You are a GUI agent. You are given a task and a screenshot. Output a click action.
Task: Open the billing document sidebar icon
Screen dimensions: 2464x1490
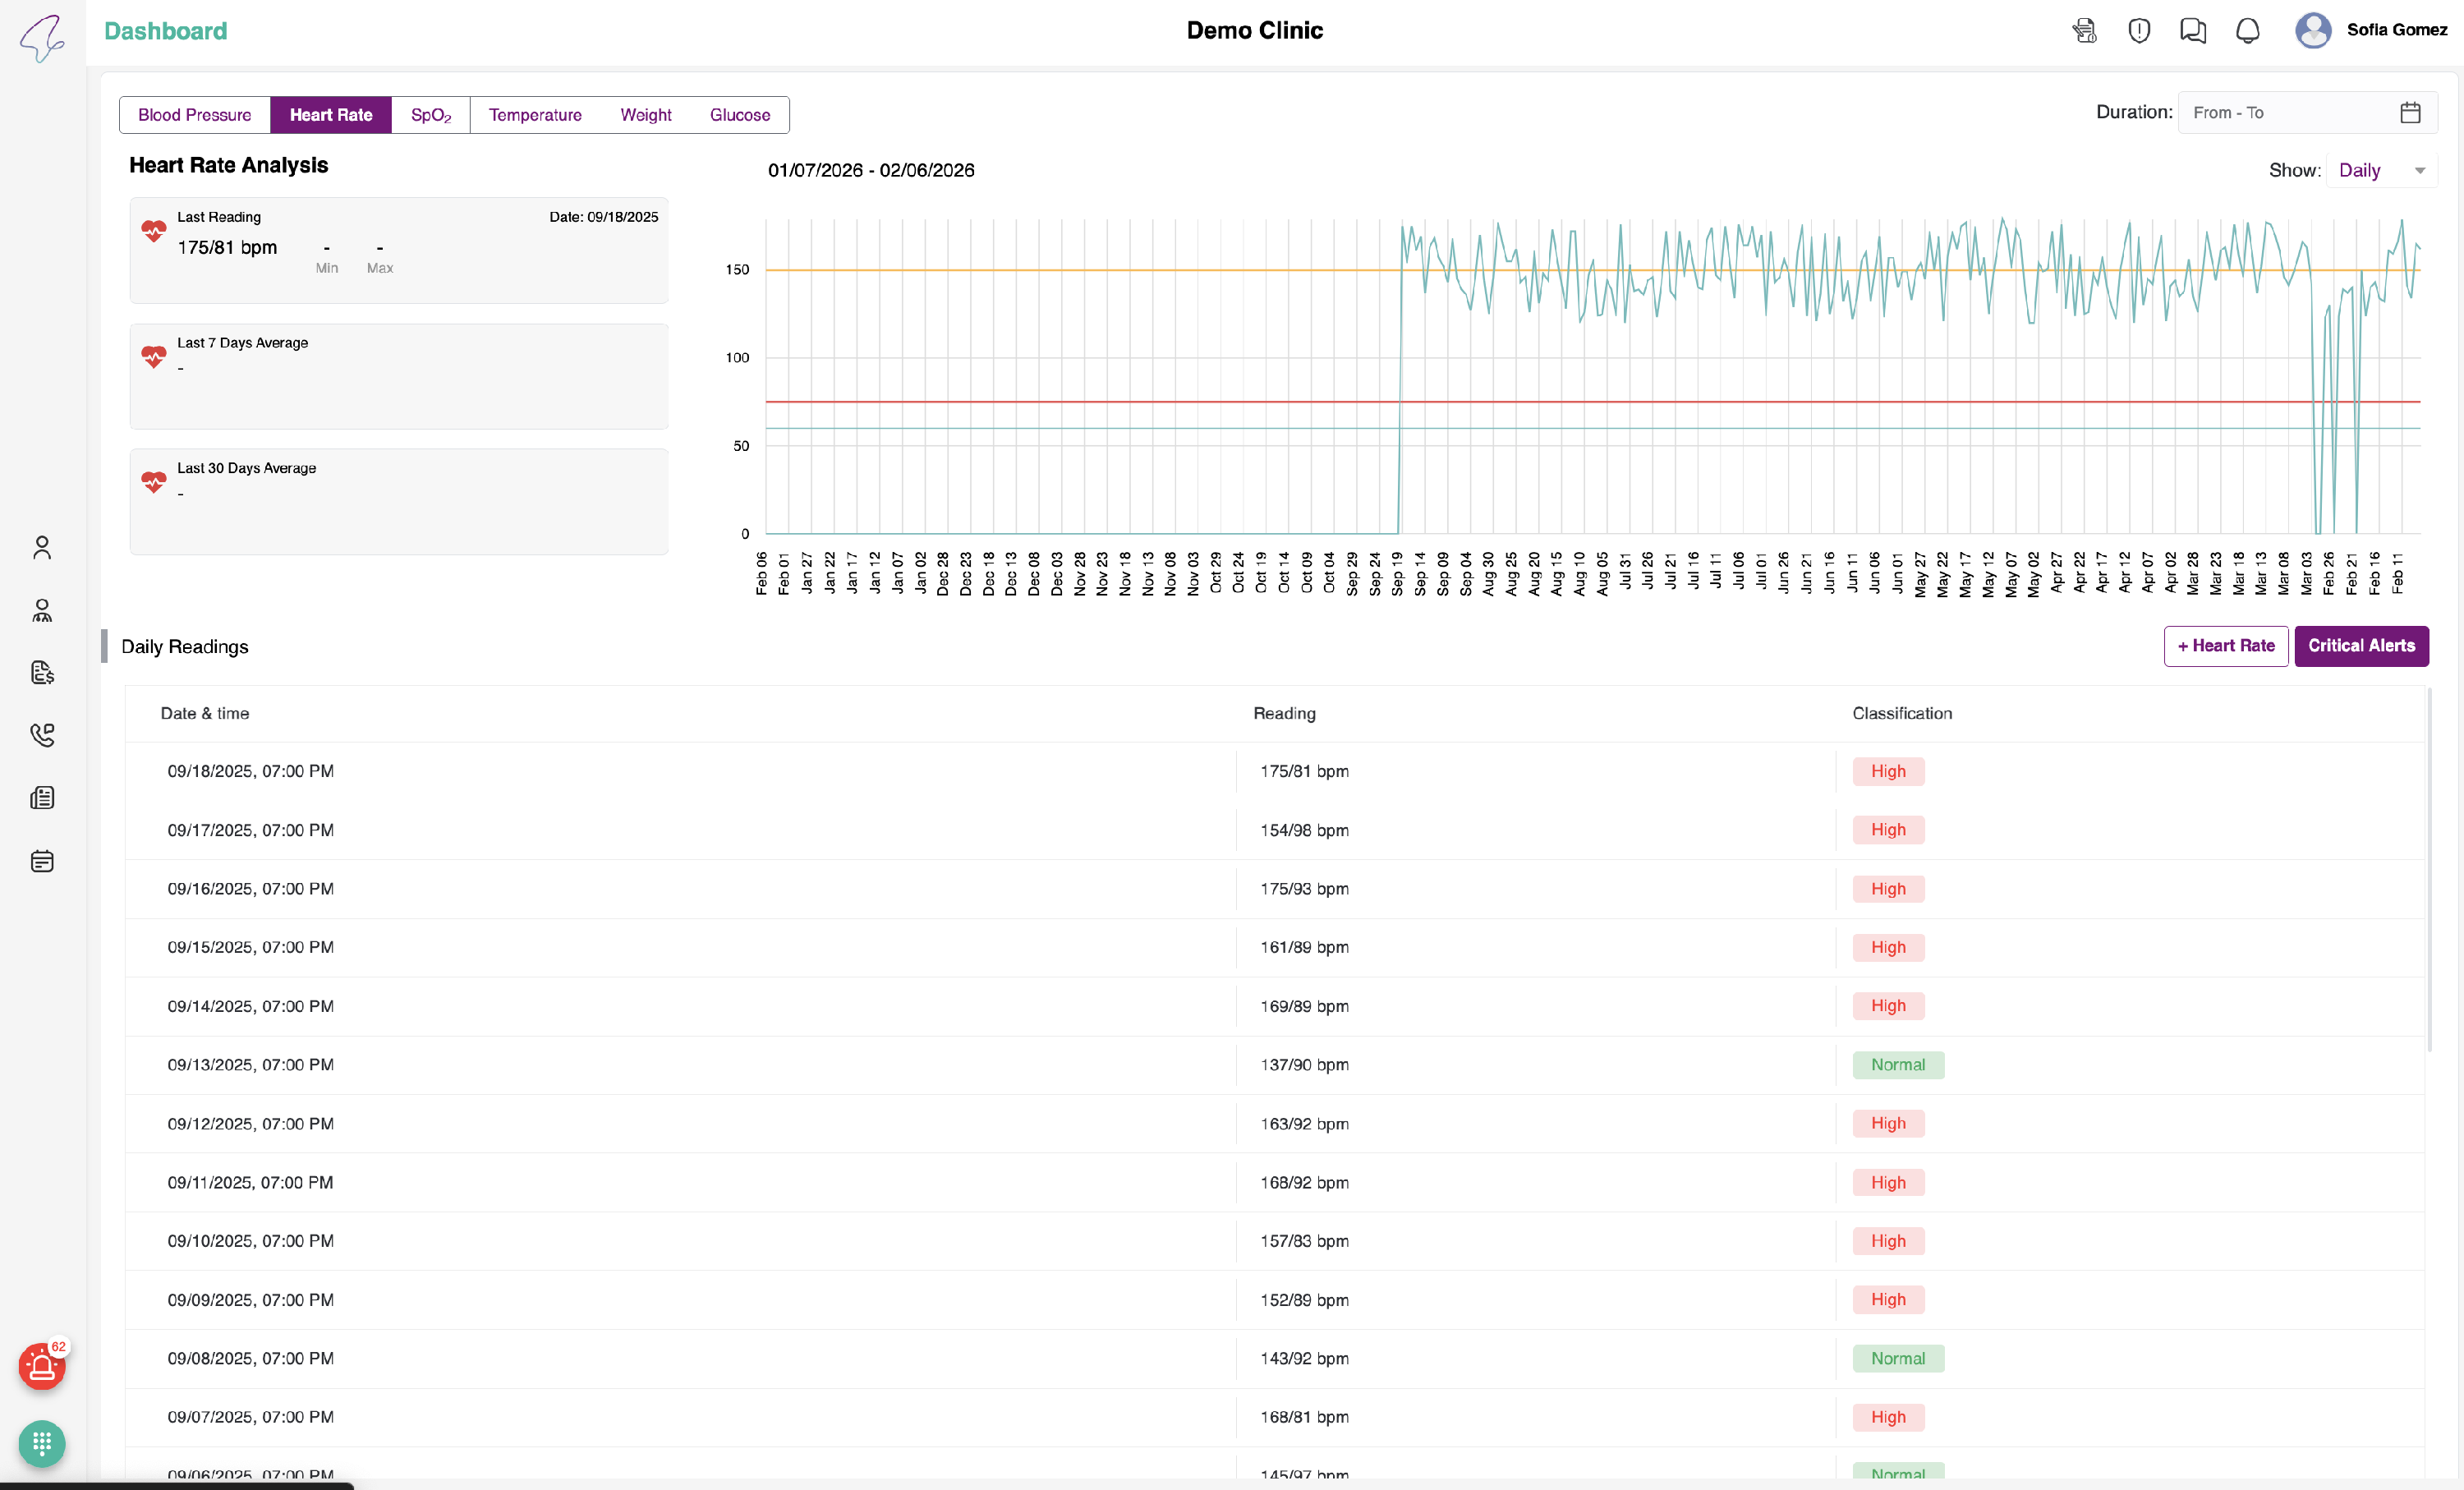pyautogui.click(x=42, y=673)
